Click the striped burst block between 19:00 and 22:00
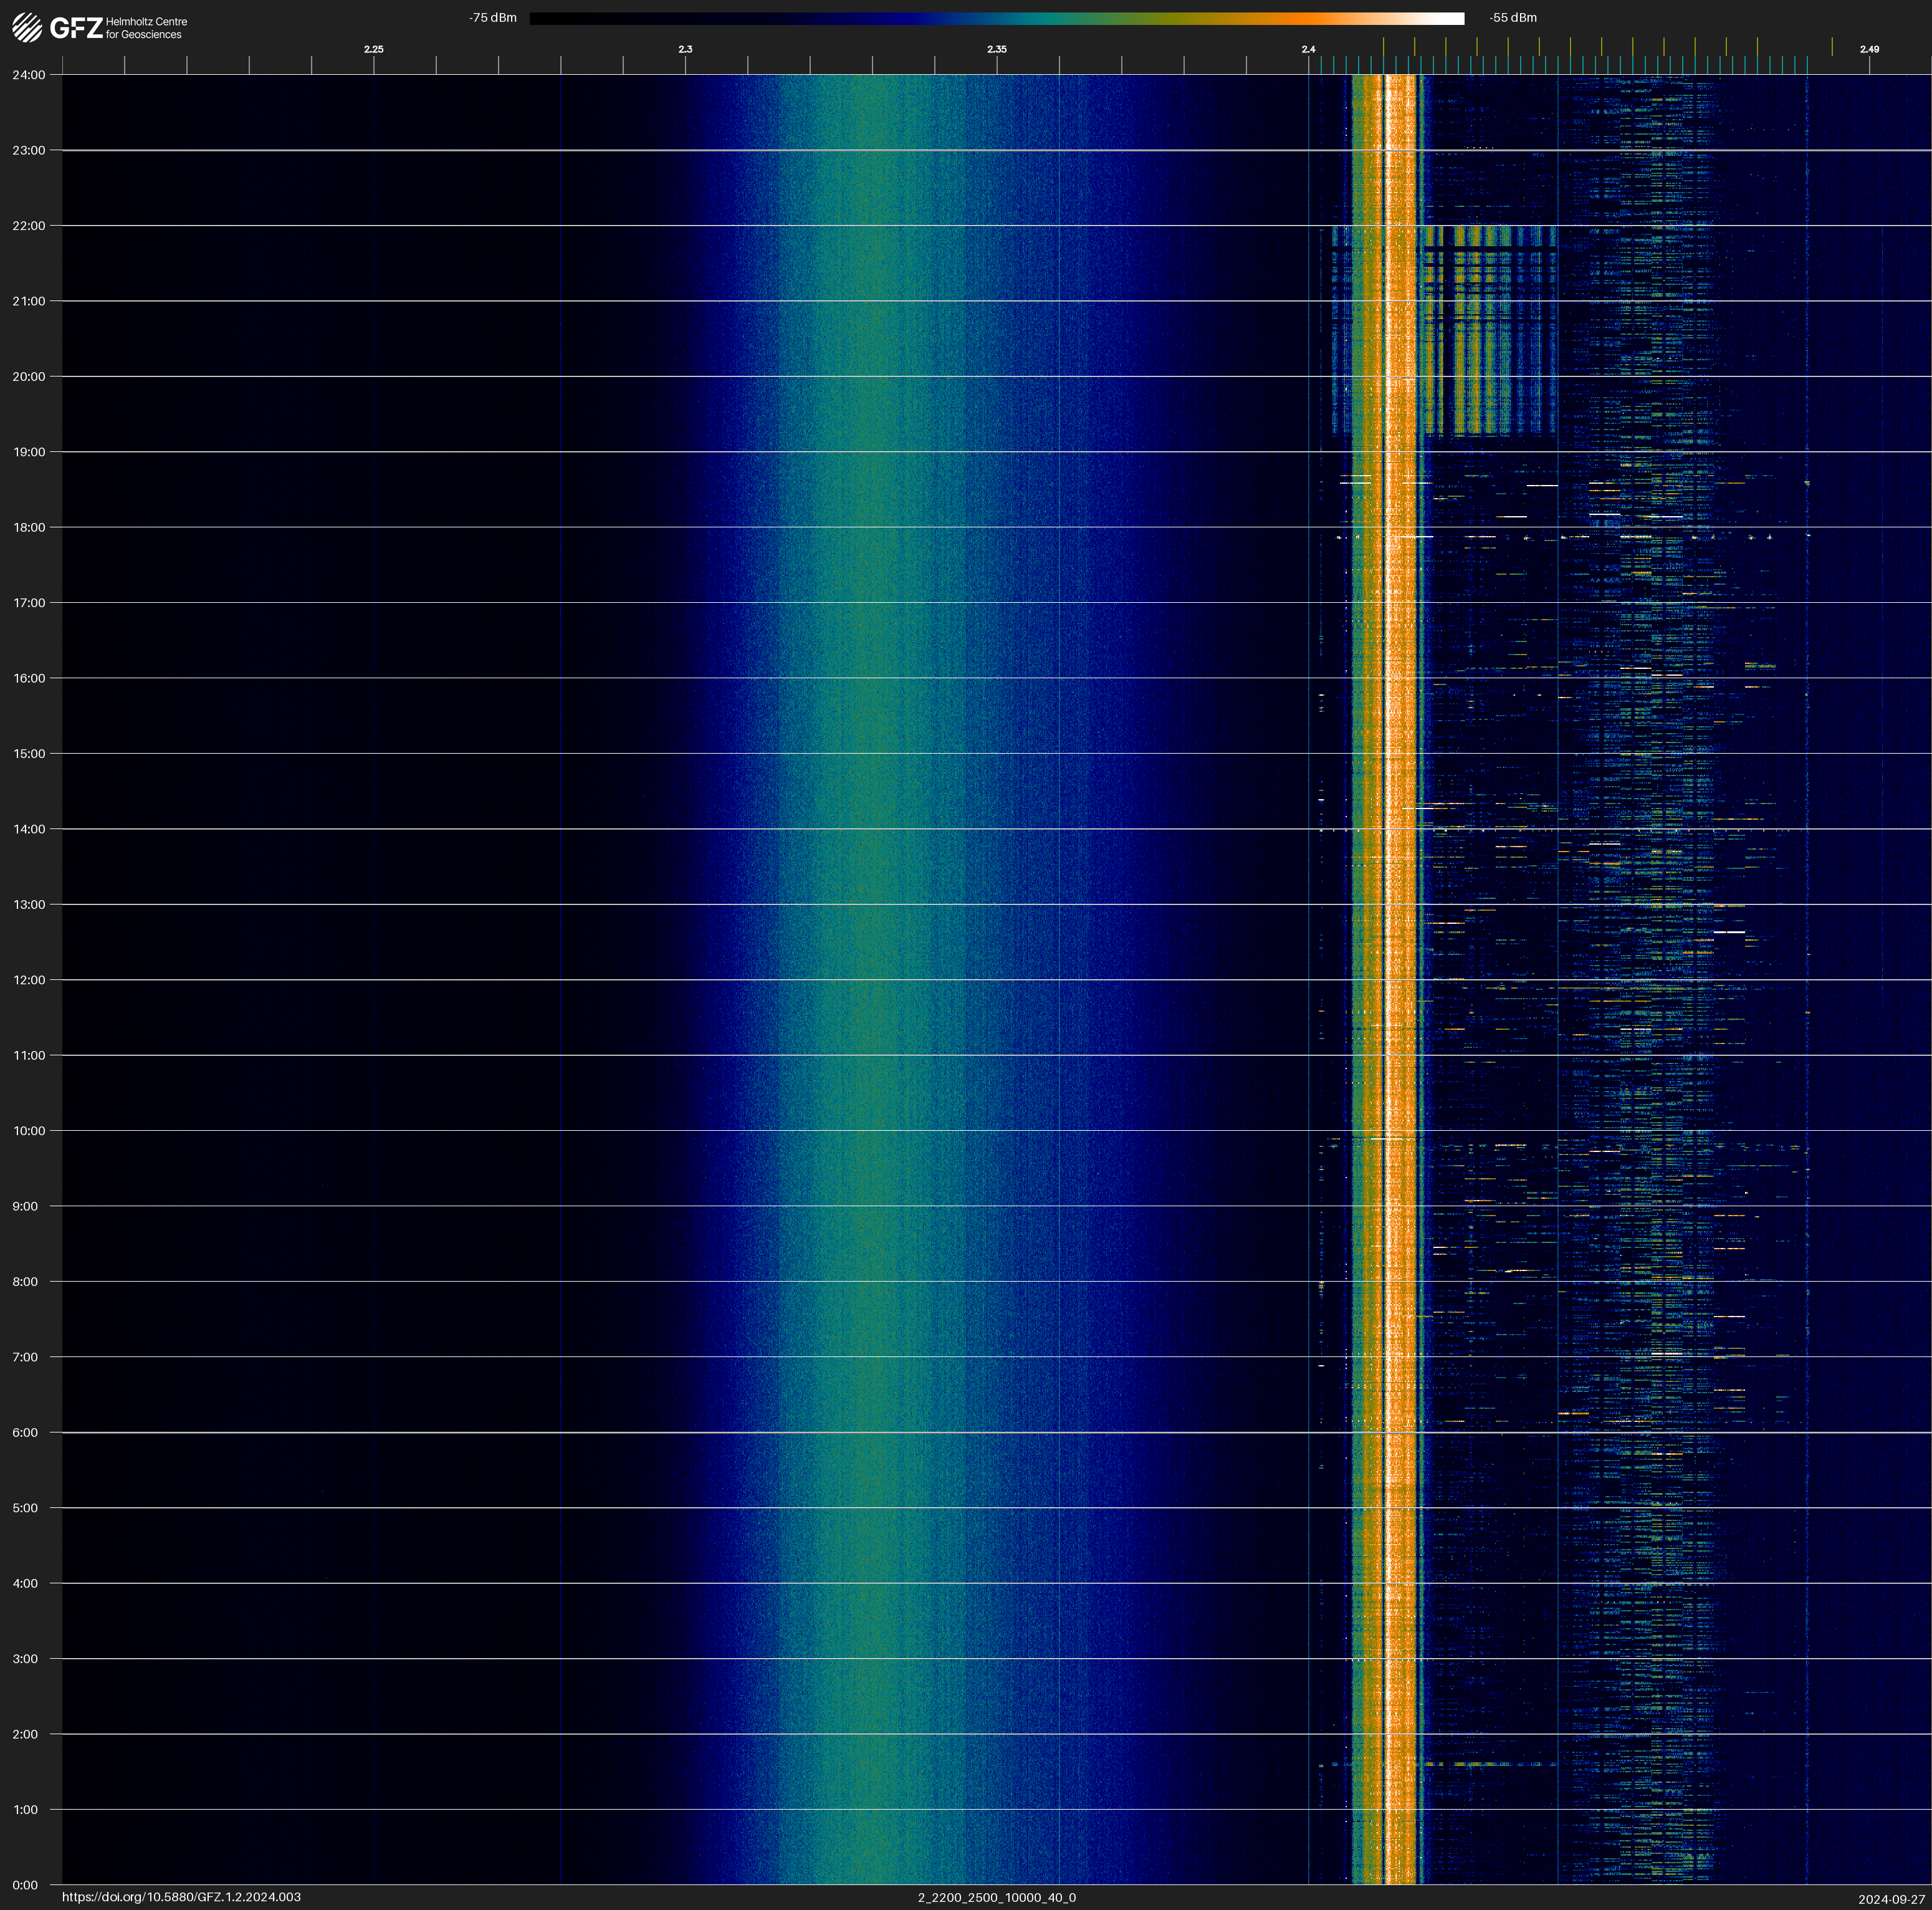The width and height of the screenshot is (1932, 1910). (1488, 330)
